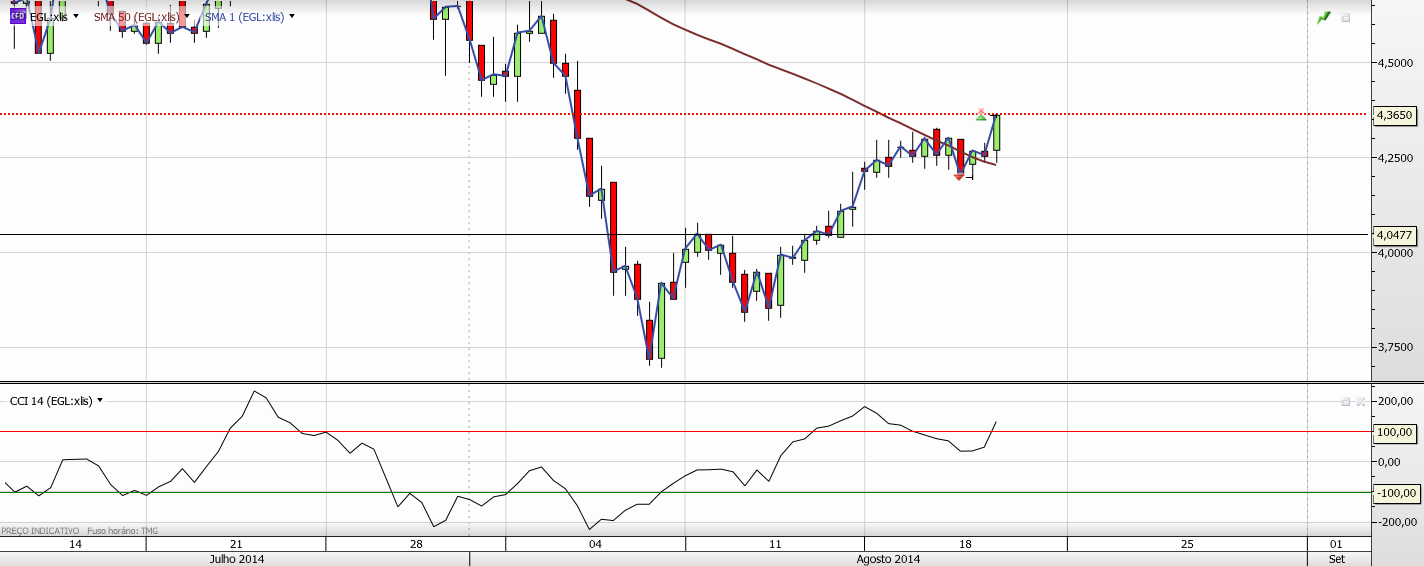Click the 200,00 CCI axis value

[x=1396, y=401]
